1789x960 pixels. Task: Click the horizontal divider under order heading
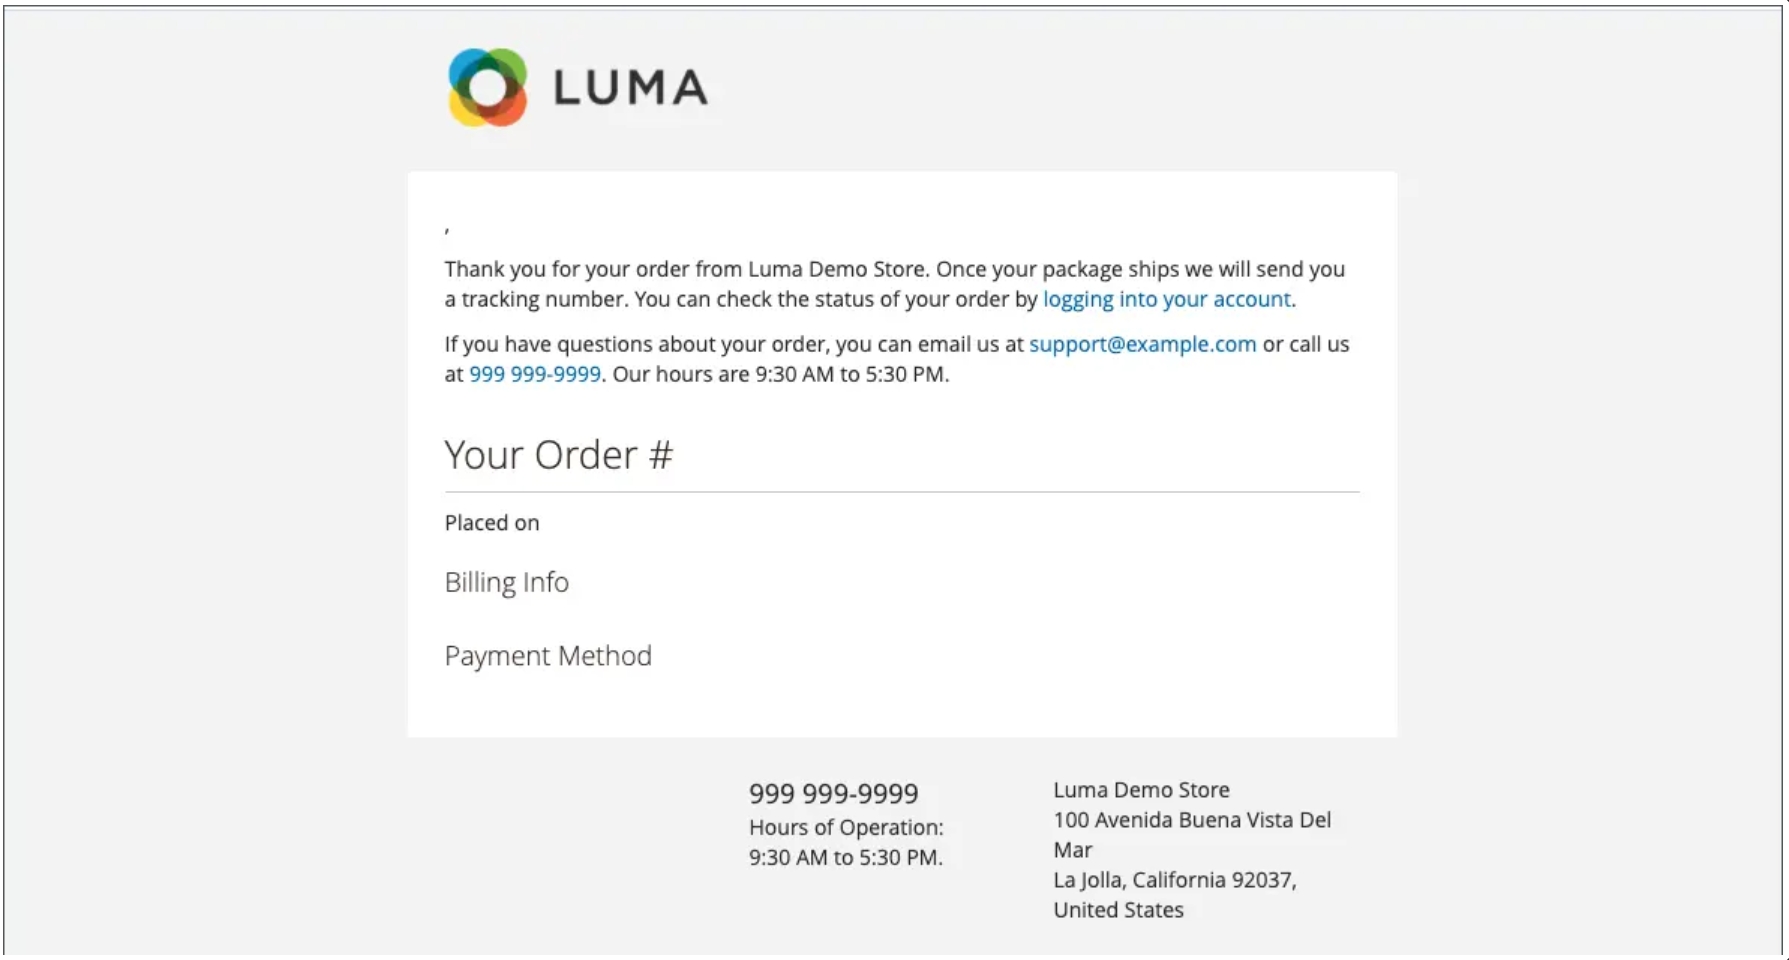point(902,492)
